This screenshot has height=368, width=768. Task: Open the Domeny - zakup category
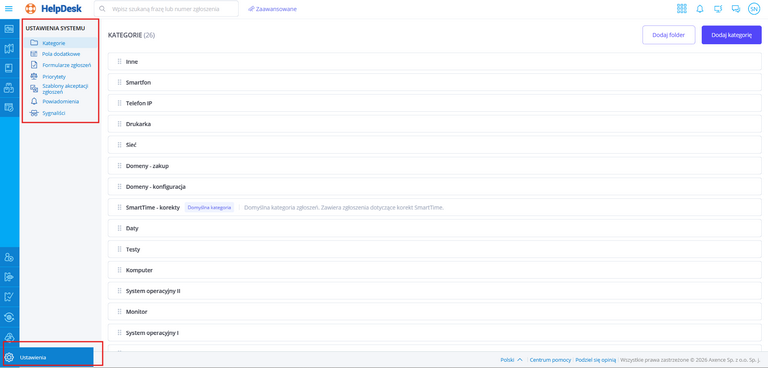point(434,166)
